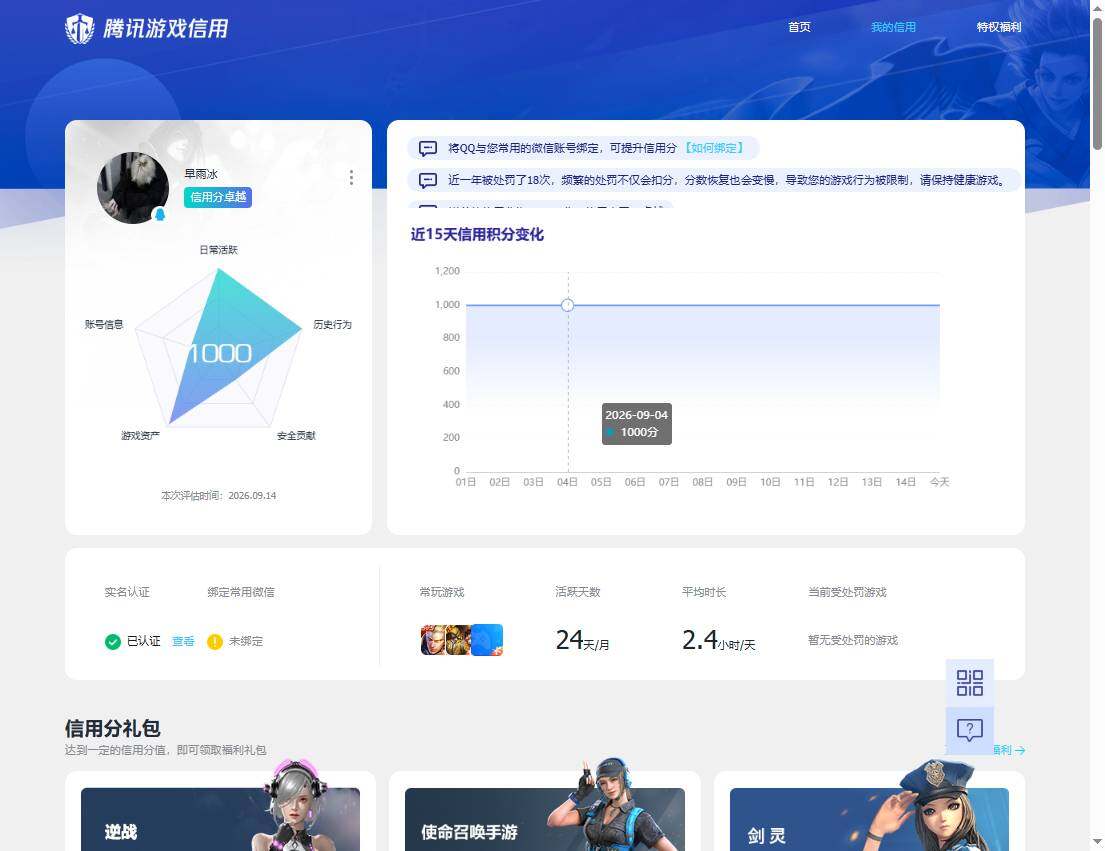Click the green verified check icon
The height and width of the screenshot is (851, 1105).
pos(113,642)
